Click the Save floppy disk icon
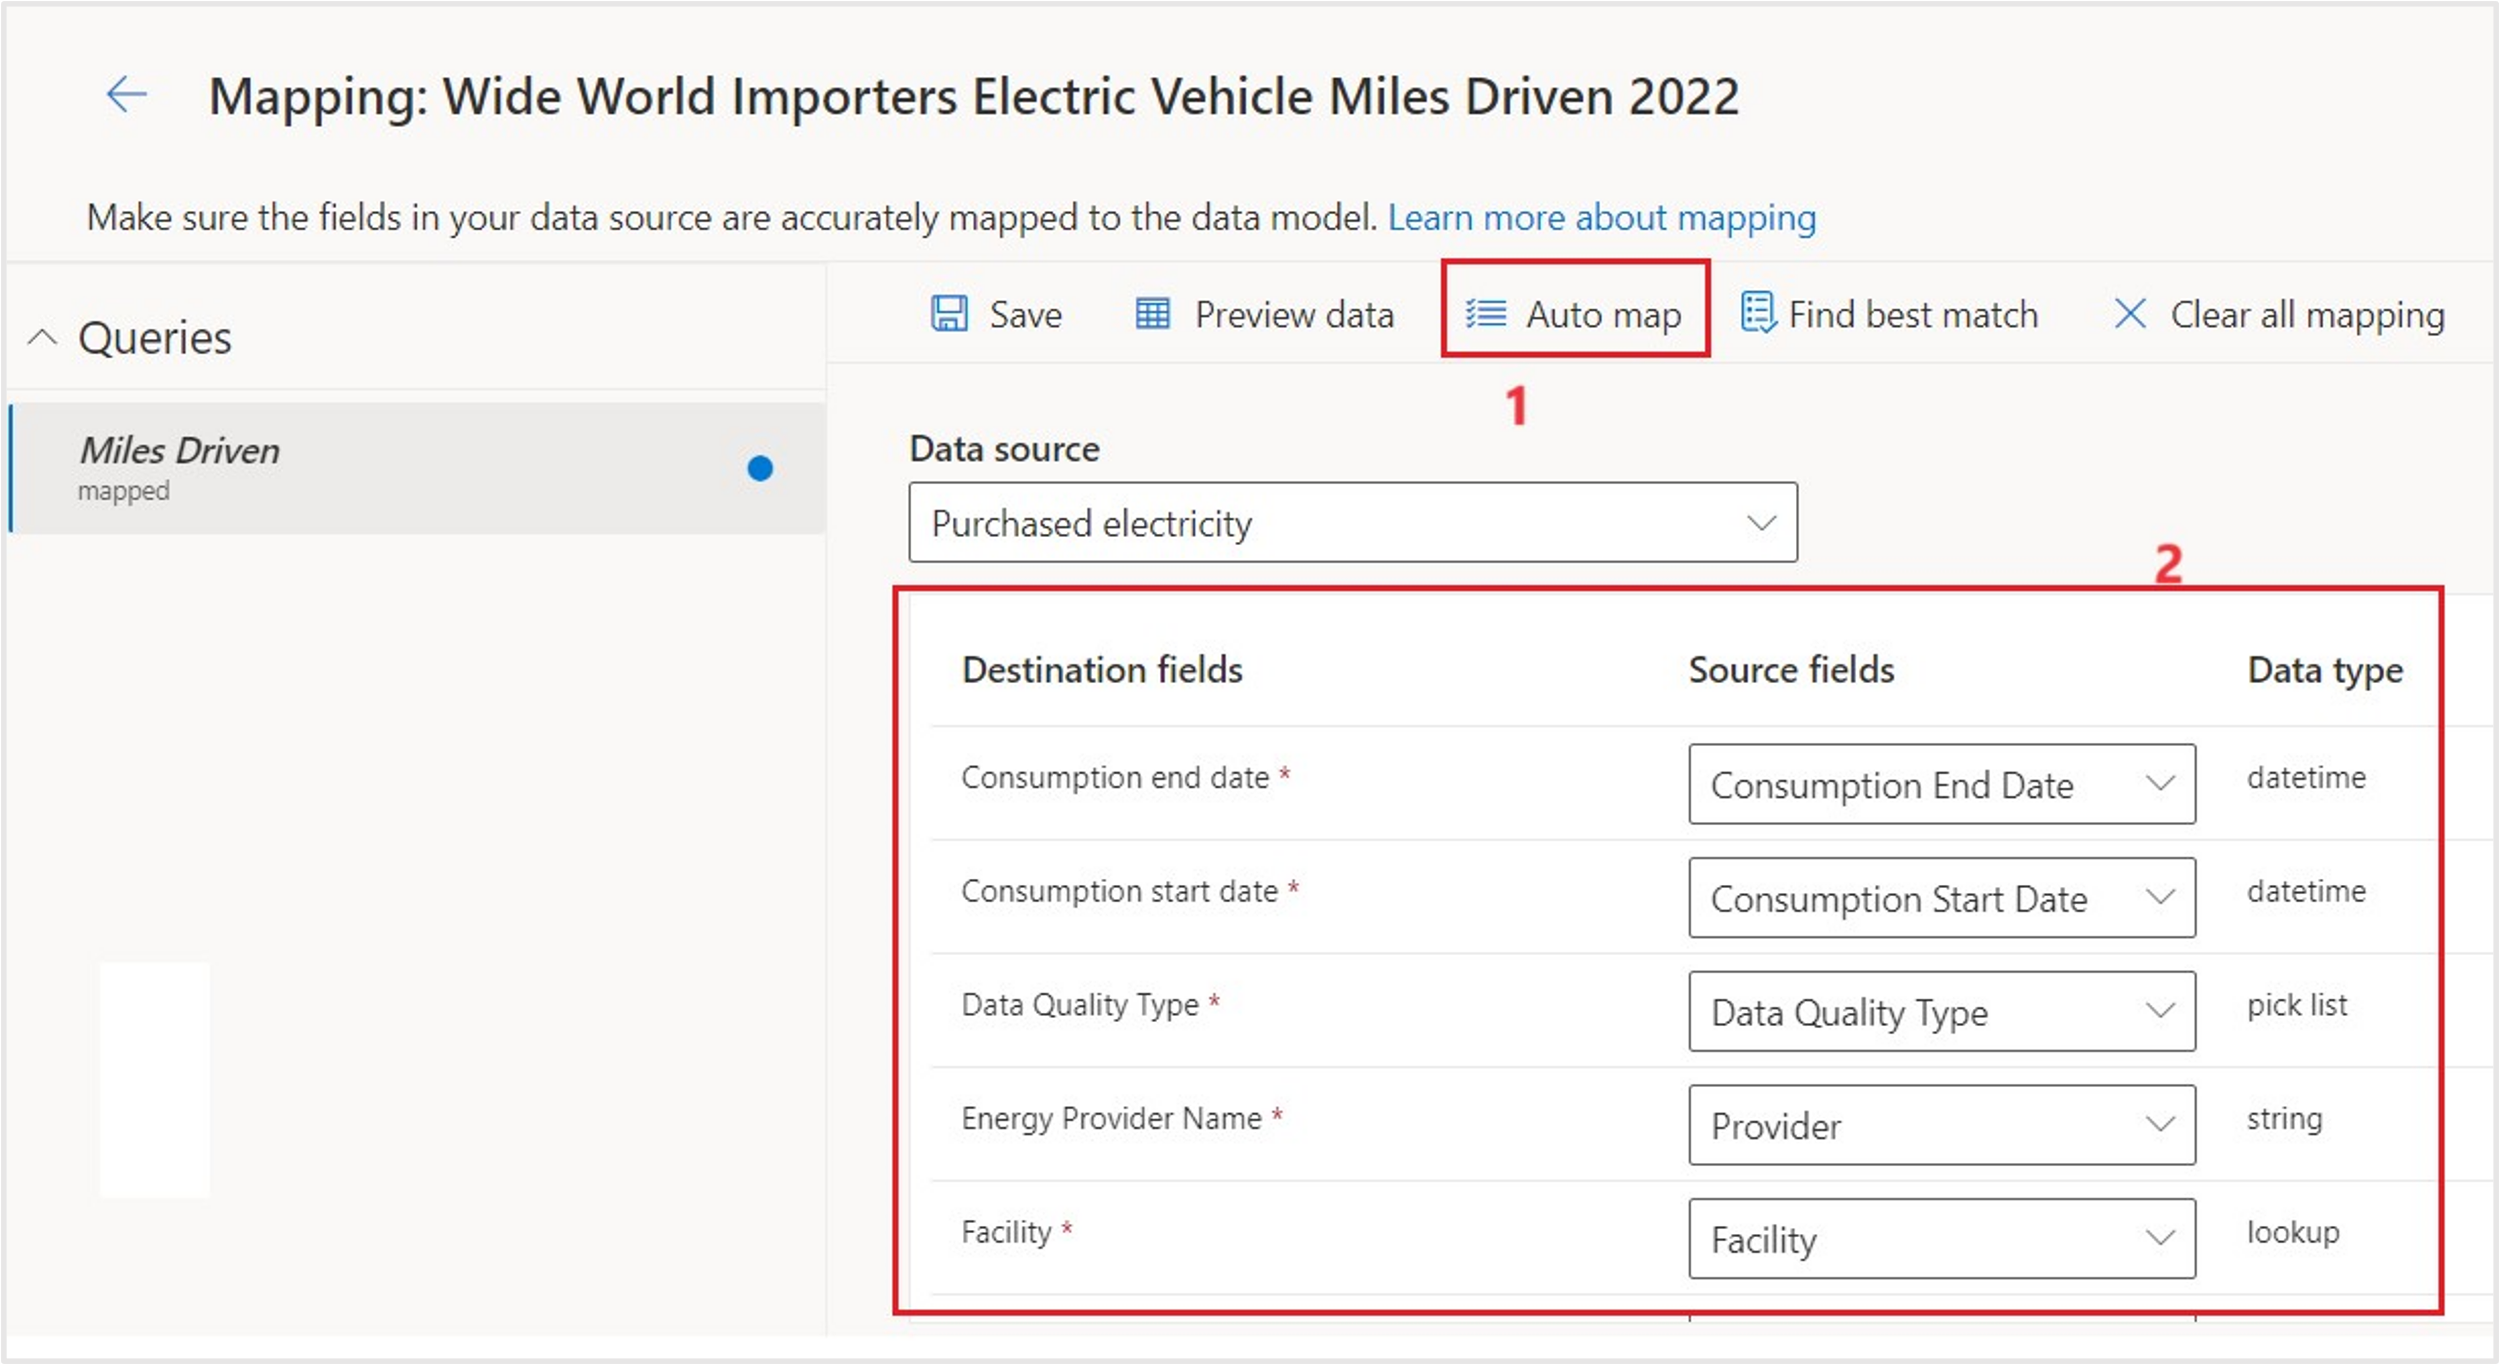The image size is (2500, 1365). point(949,314)
